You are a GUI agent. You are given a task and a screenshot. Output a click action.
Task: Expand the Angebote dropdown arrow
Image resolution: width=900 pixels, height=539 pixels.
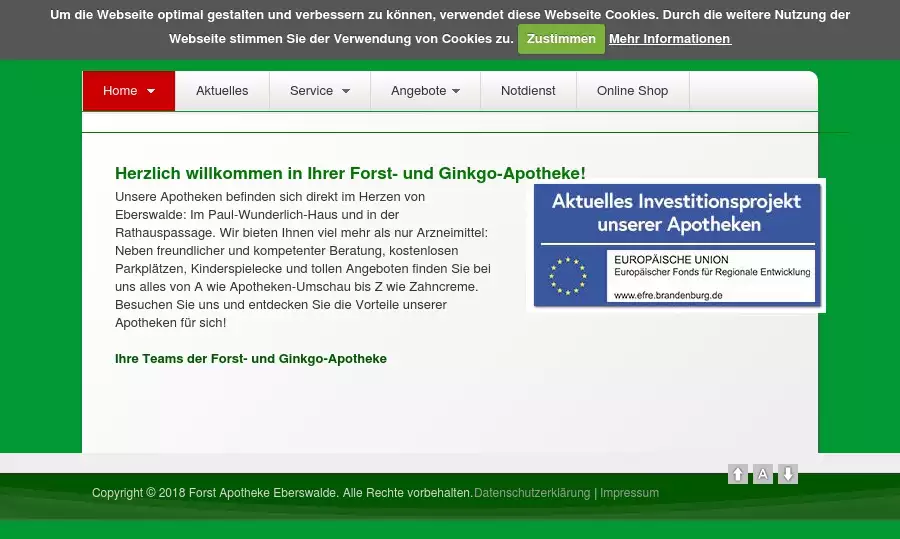click(x=456, y=91)
